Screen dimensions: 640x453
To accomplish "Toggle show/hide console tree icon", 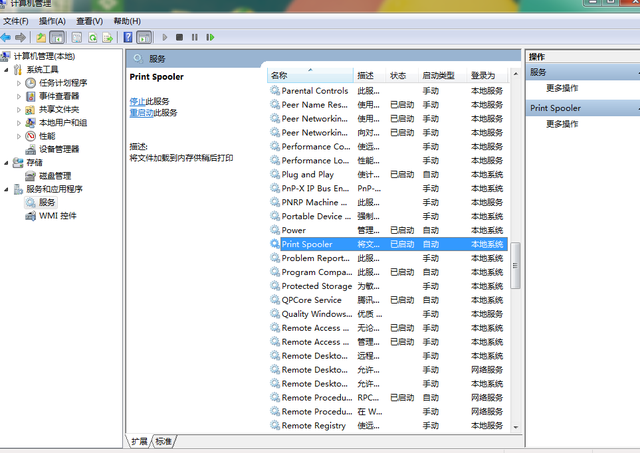I will click(57, 38).
